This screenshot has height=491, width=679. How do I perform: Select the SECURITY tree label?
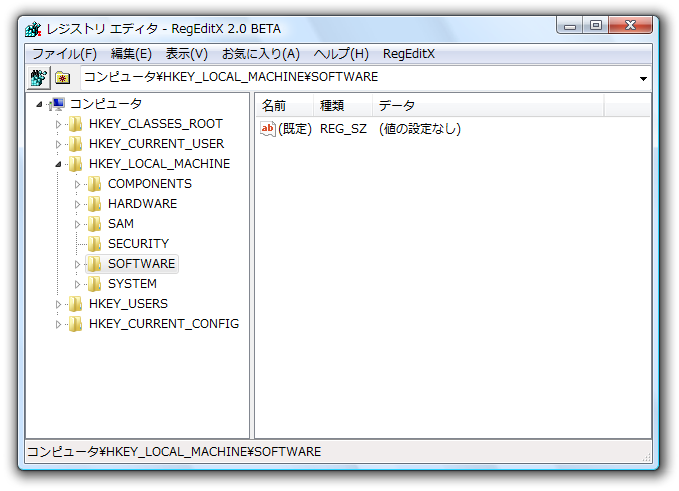[x=138, y=244]
